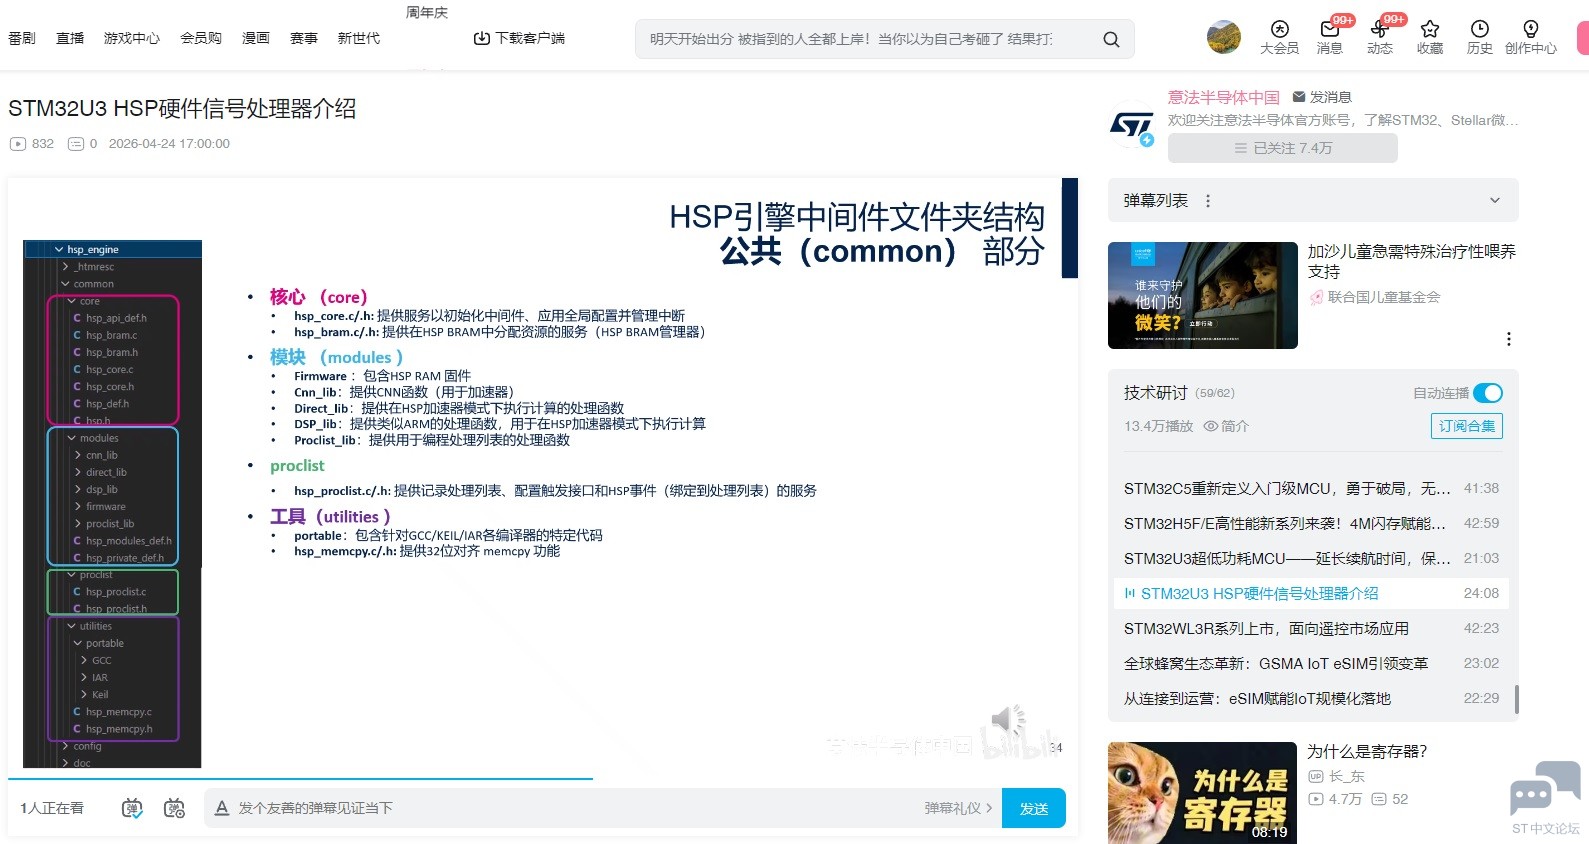This screenshot has width=1589, height=844.
Task: Open the three-dot menu on the 联合国儿童基金会 ad
Action: [x=1509, y=338]
